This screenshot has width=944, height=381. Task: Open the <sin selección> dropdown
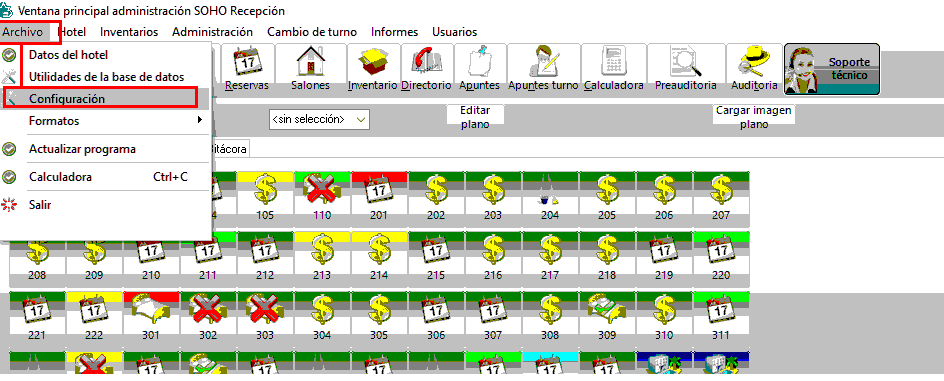tap(319, 119)
